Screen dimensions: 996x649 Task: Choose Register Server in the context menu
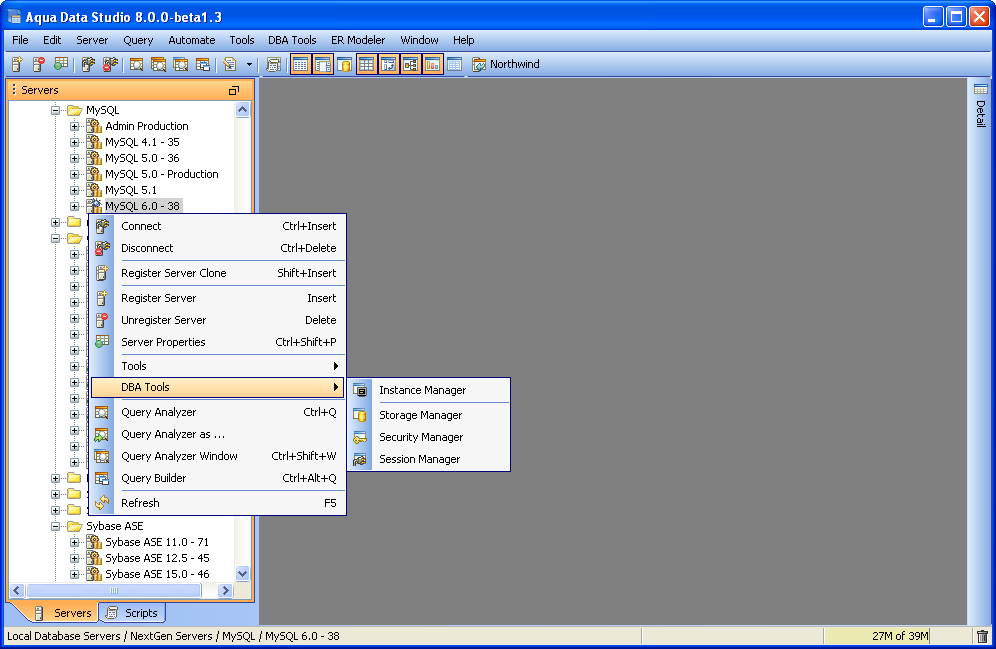[x=218, y=298]
